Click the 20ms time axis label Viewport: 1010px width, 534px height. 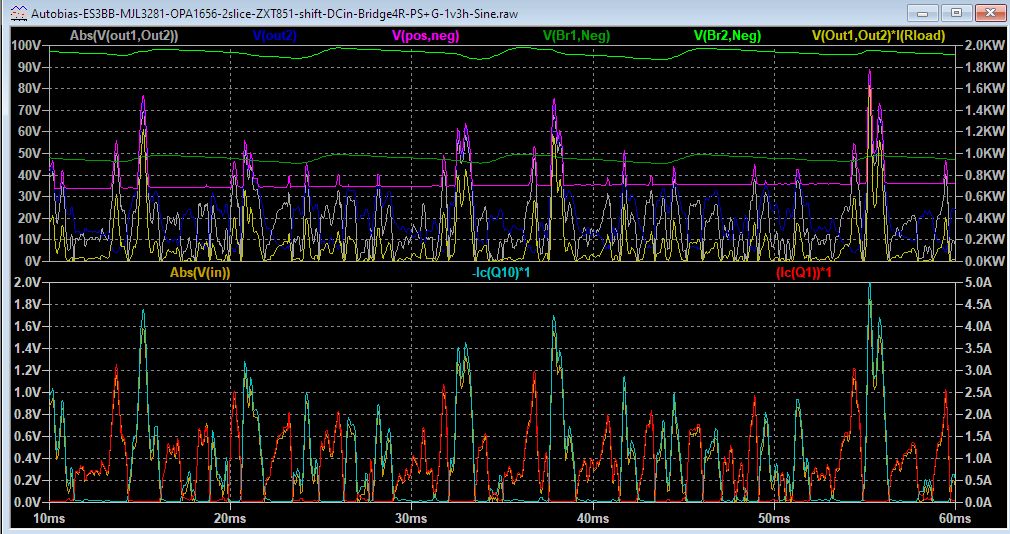[x=230, y=519]
